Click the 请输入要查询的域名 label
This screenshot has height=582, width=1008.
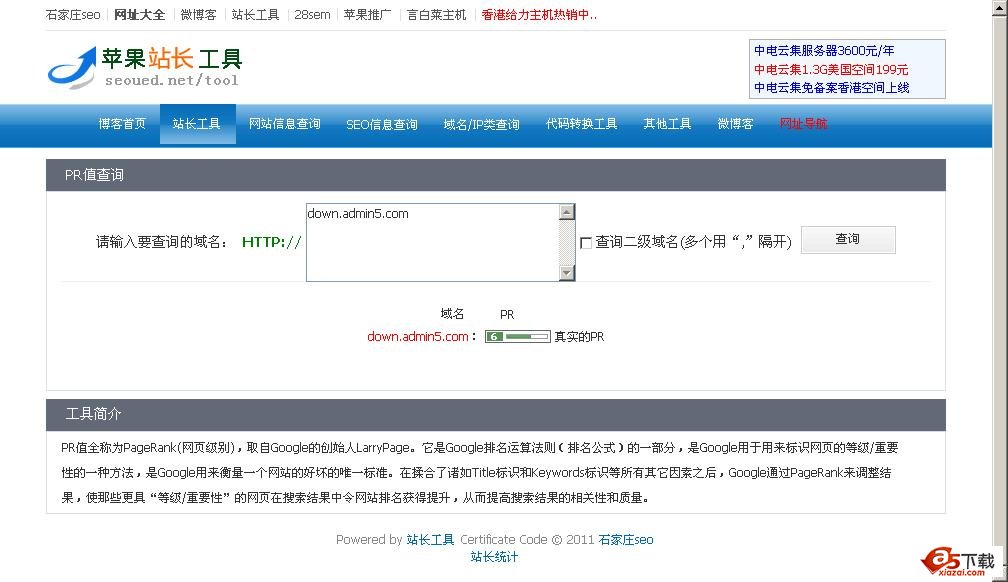[x=162, y=242]
